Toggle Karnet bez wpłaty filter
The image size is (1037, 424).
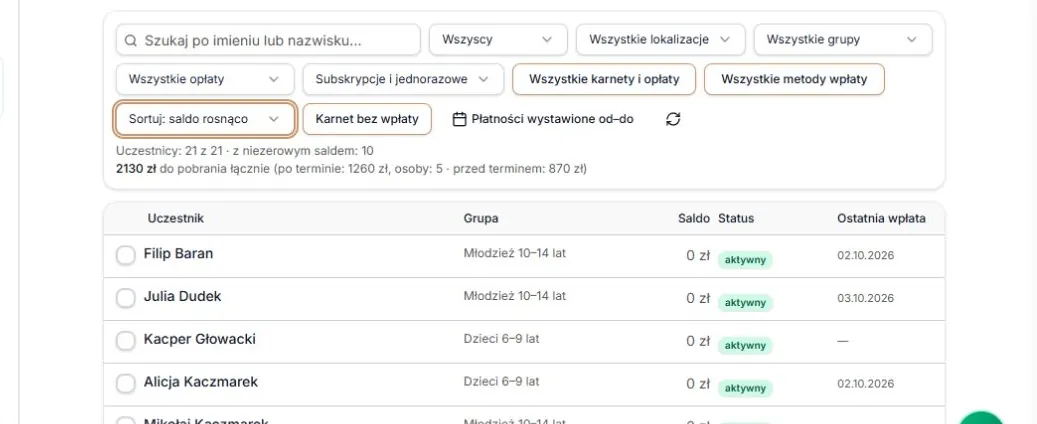click(367, 119)
